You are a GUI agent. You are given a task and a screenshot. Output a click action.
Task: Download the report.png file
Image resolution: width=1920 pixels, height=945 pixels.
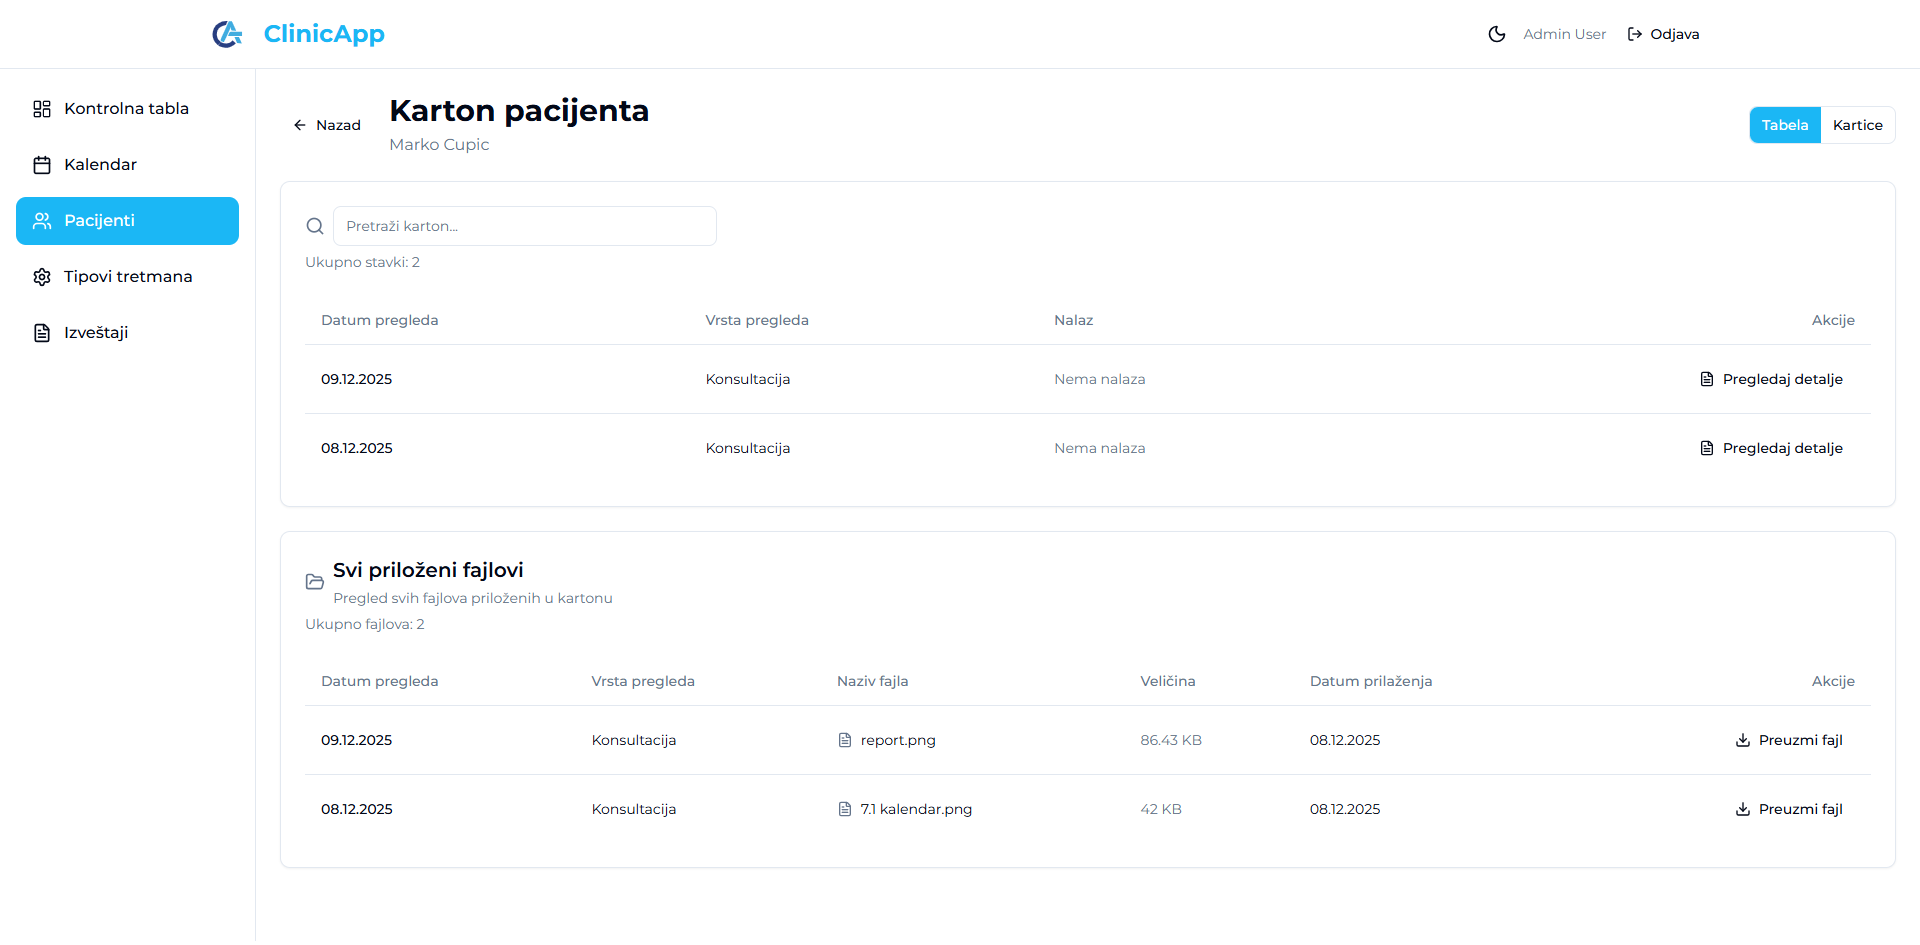(x=1788, y=740)
